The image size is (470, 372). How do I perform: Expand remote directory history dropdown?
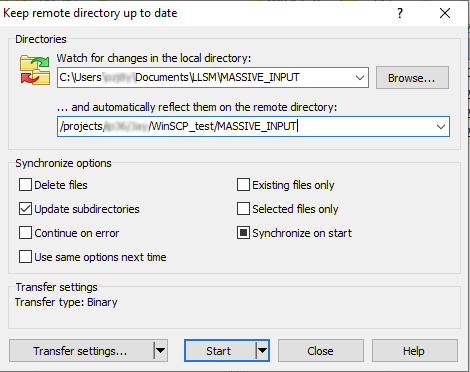[x=441, y=127]
